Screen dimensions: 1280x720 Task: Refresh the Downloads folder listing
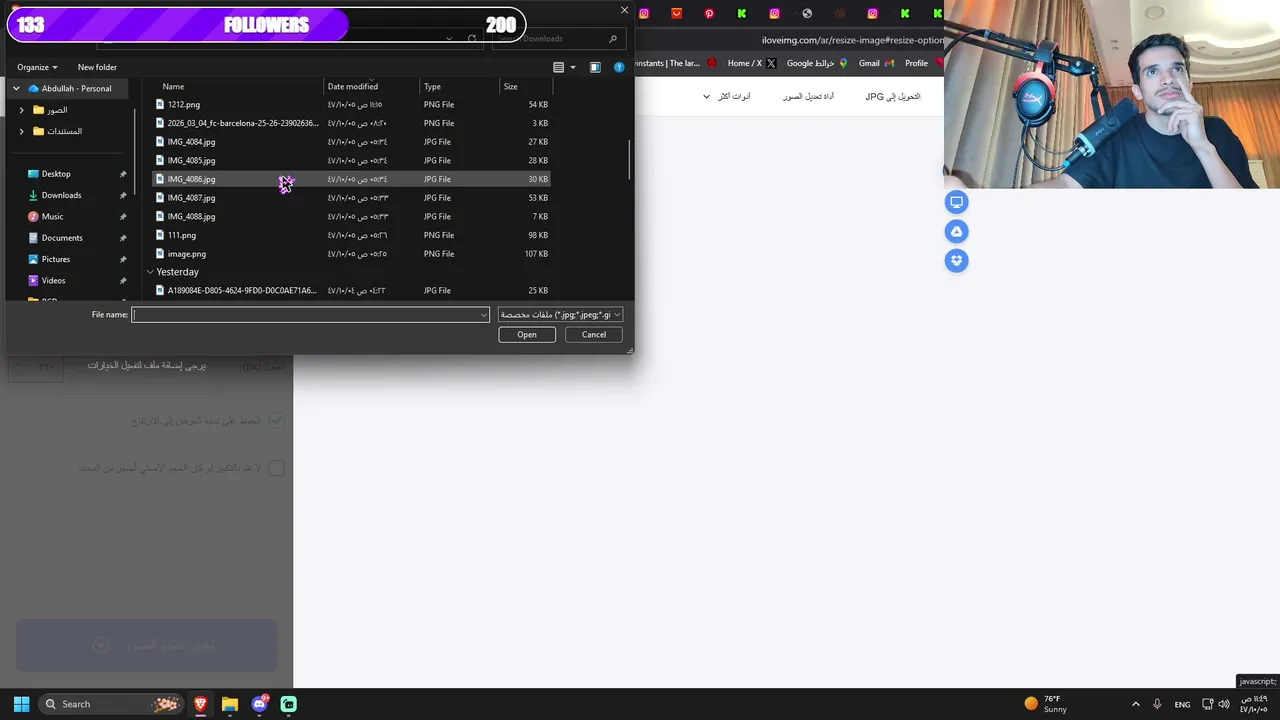[x=472, y=39]
